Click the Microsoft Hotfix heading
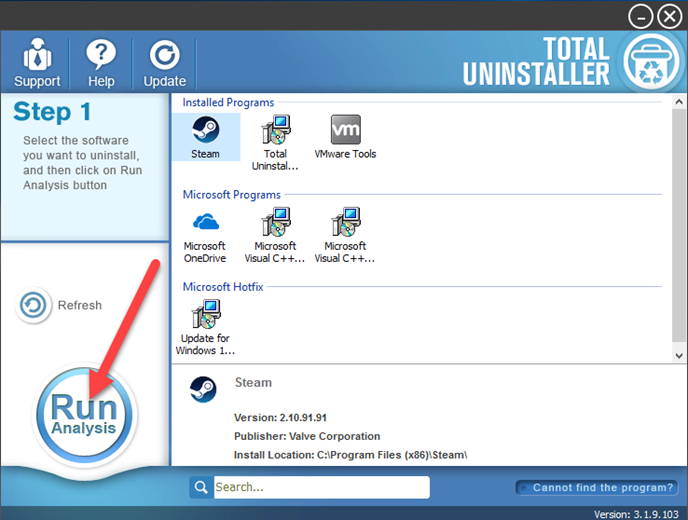This screenshot has width=688, height=520. click(223, 287)
